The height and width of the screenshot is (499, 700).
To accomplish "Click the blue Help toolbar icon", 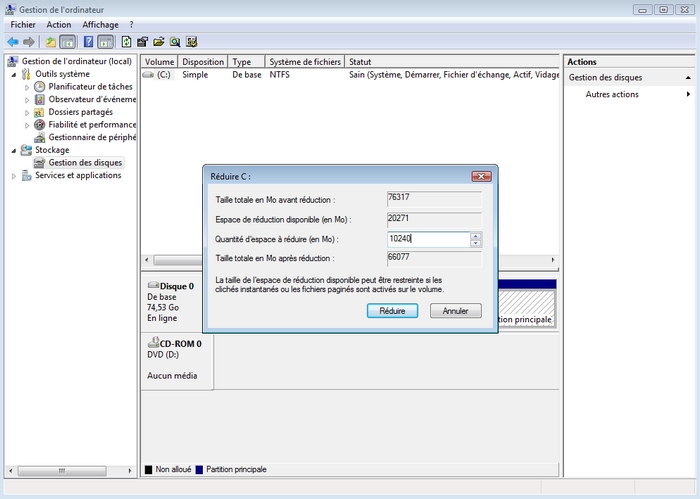I will point(87,42).
